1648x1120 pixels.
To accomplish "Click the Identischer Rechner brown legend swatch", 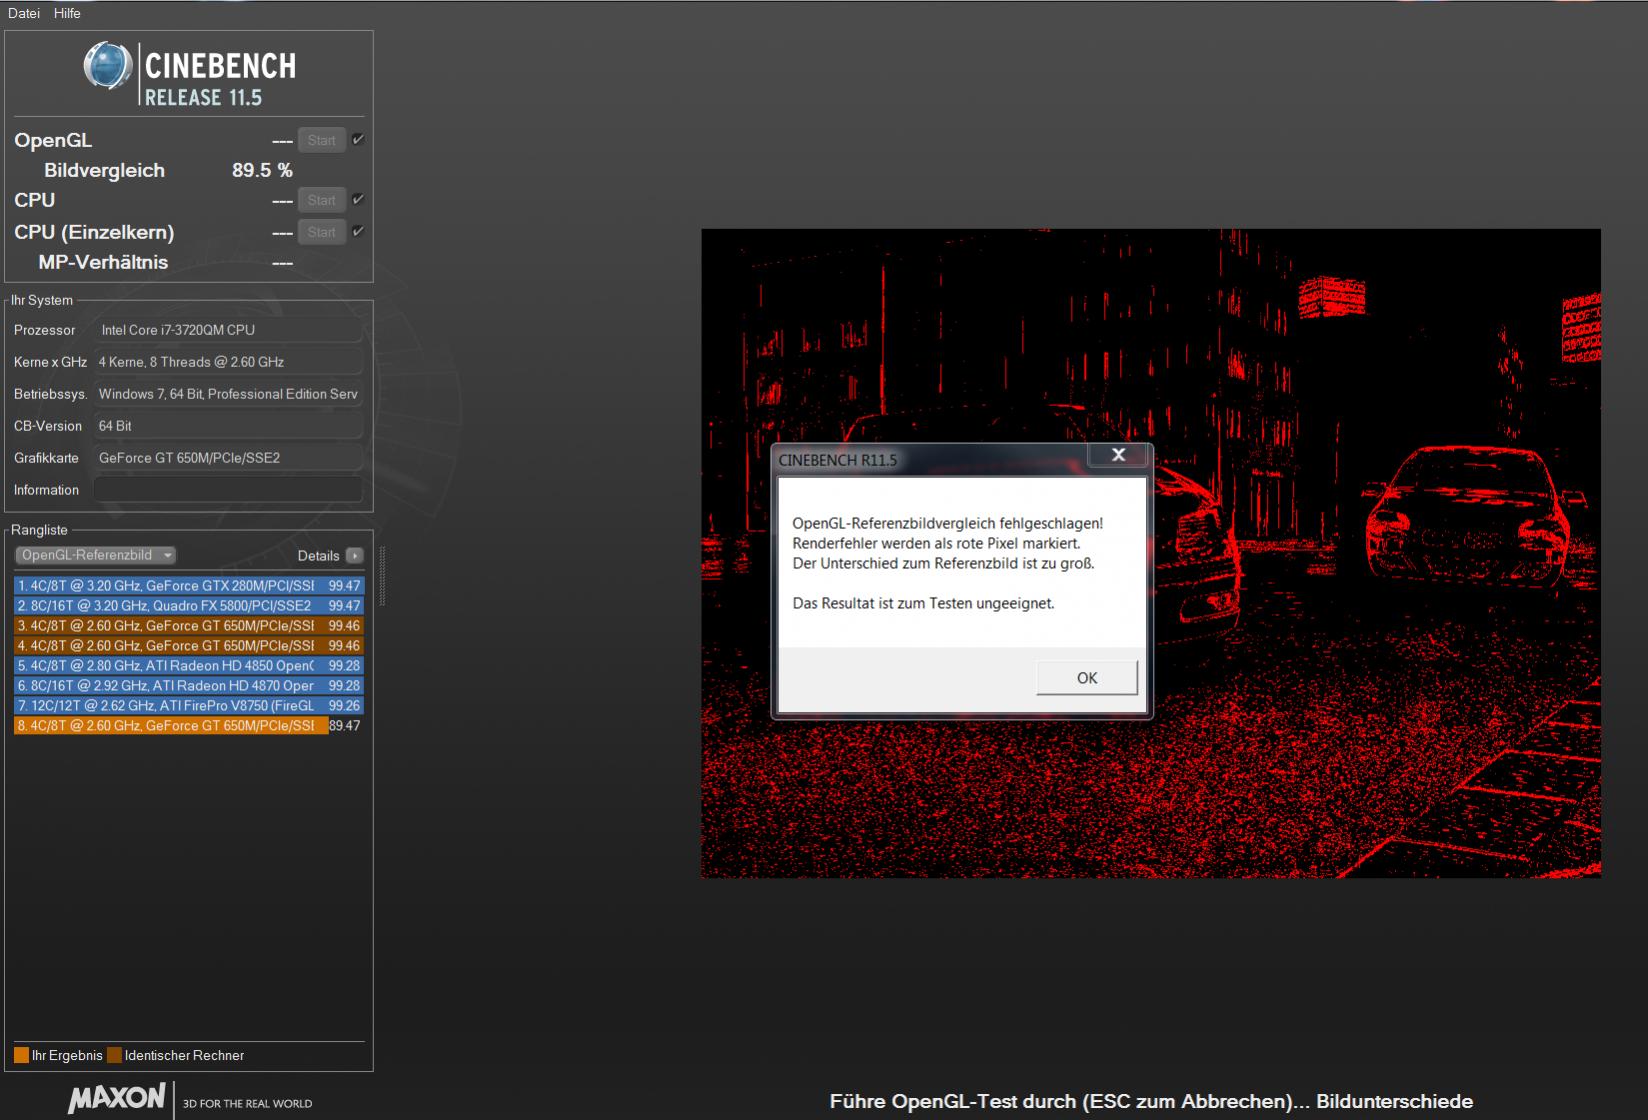I will [x=114, y=1055].
